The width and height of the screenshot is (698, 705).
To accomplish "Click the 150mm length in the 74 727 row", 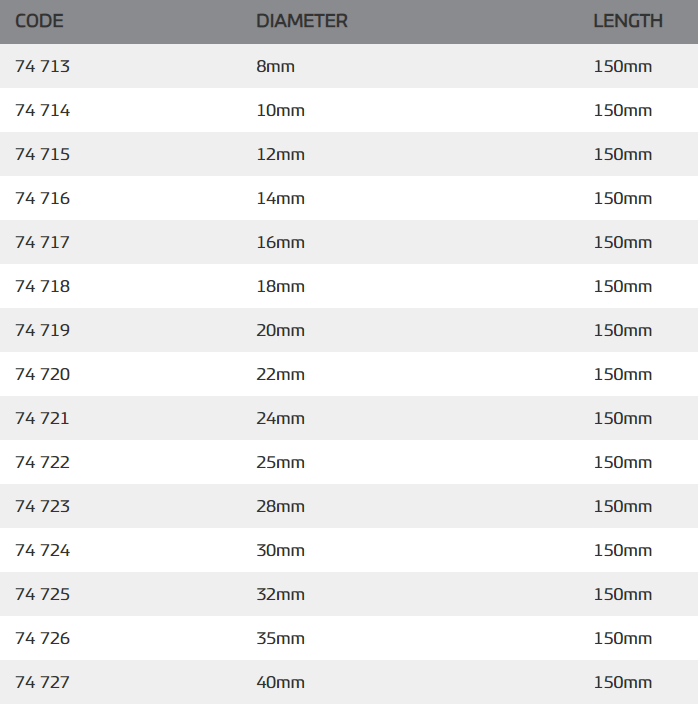I will [622, 683].
